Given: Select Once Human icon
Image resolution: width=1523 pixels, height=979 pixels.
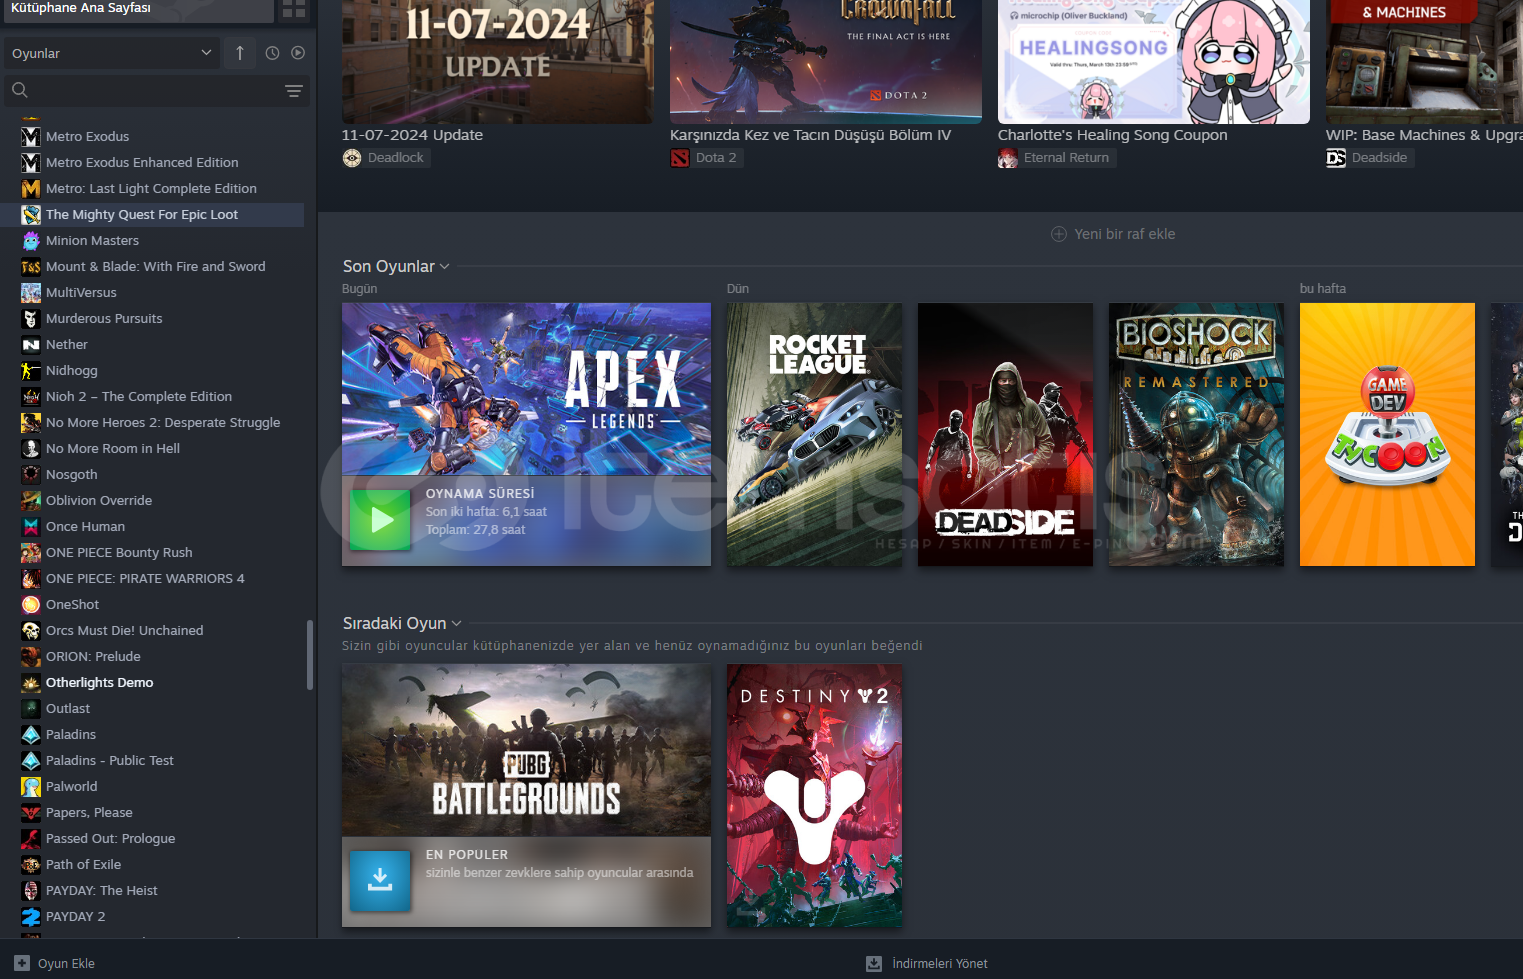Looking at the screenshot, I should point(31,526).
